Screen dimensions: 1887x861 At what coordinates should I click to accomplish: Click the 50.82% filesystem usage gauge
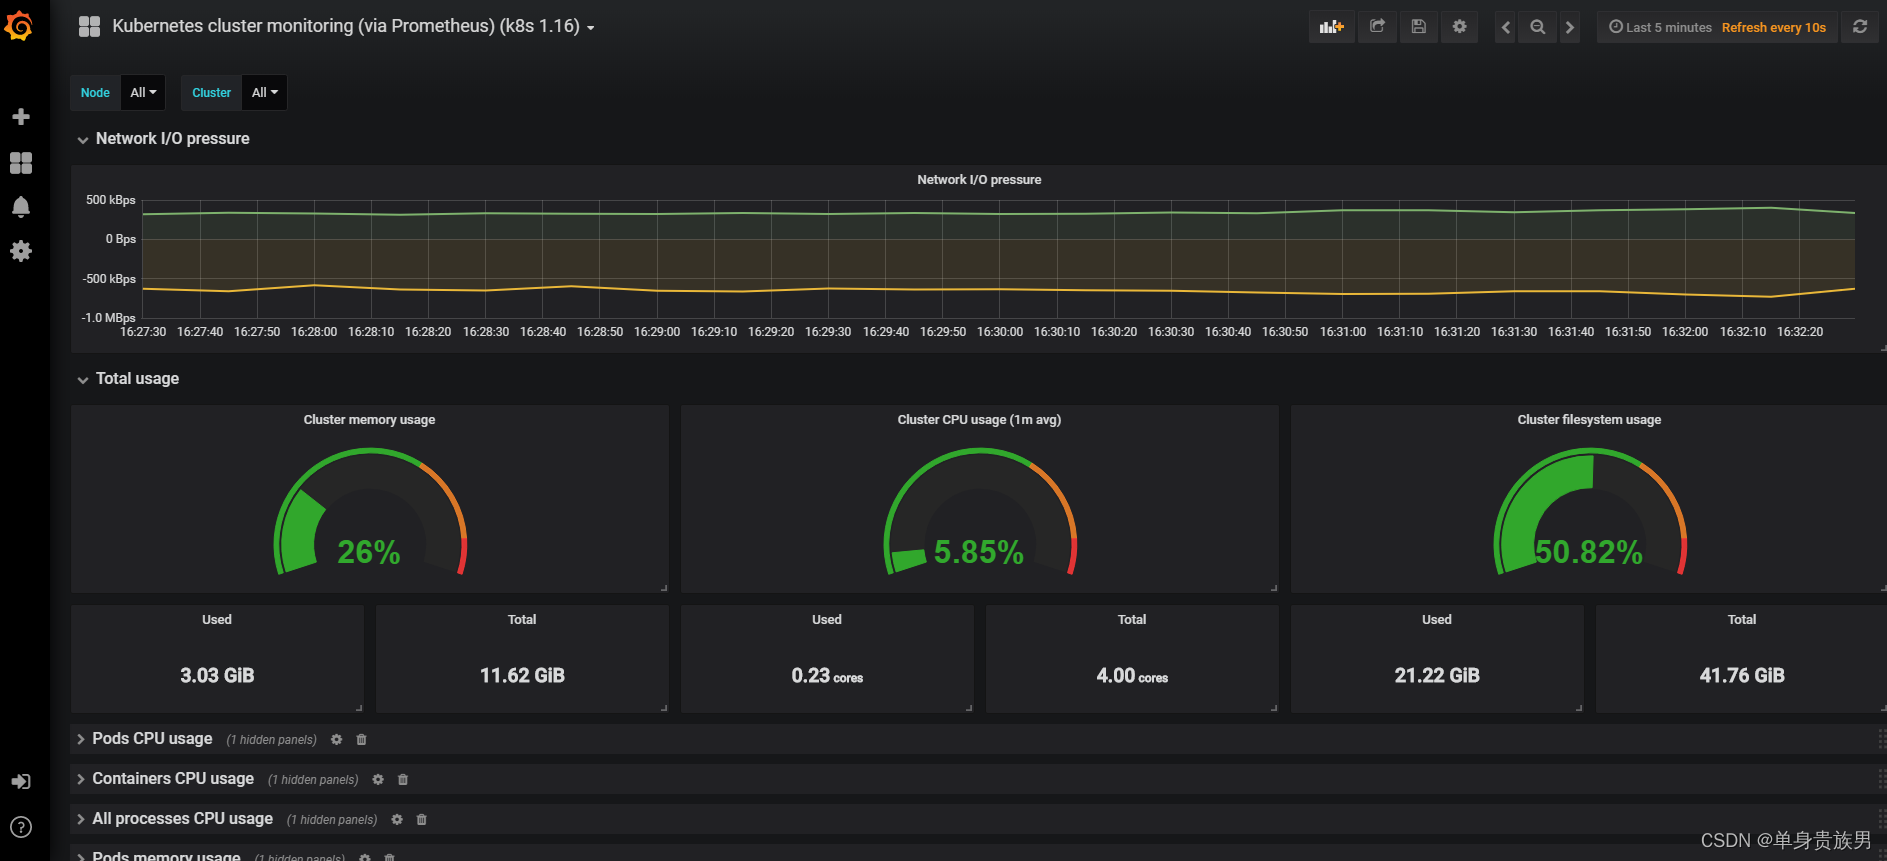[1590, 512]
